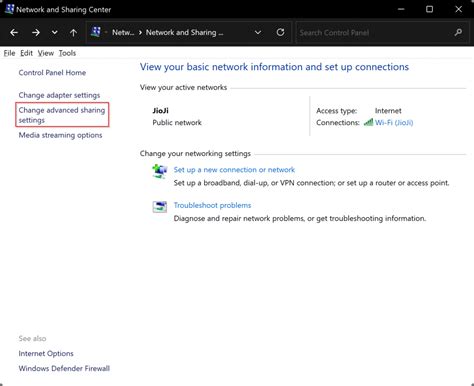Screen dimensions: 474x386
Task: Open Windows Defender Firewall link
Action: (x=64, y=368)
